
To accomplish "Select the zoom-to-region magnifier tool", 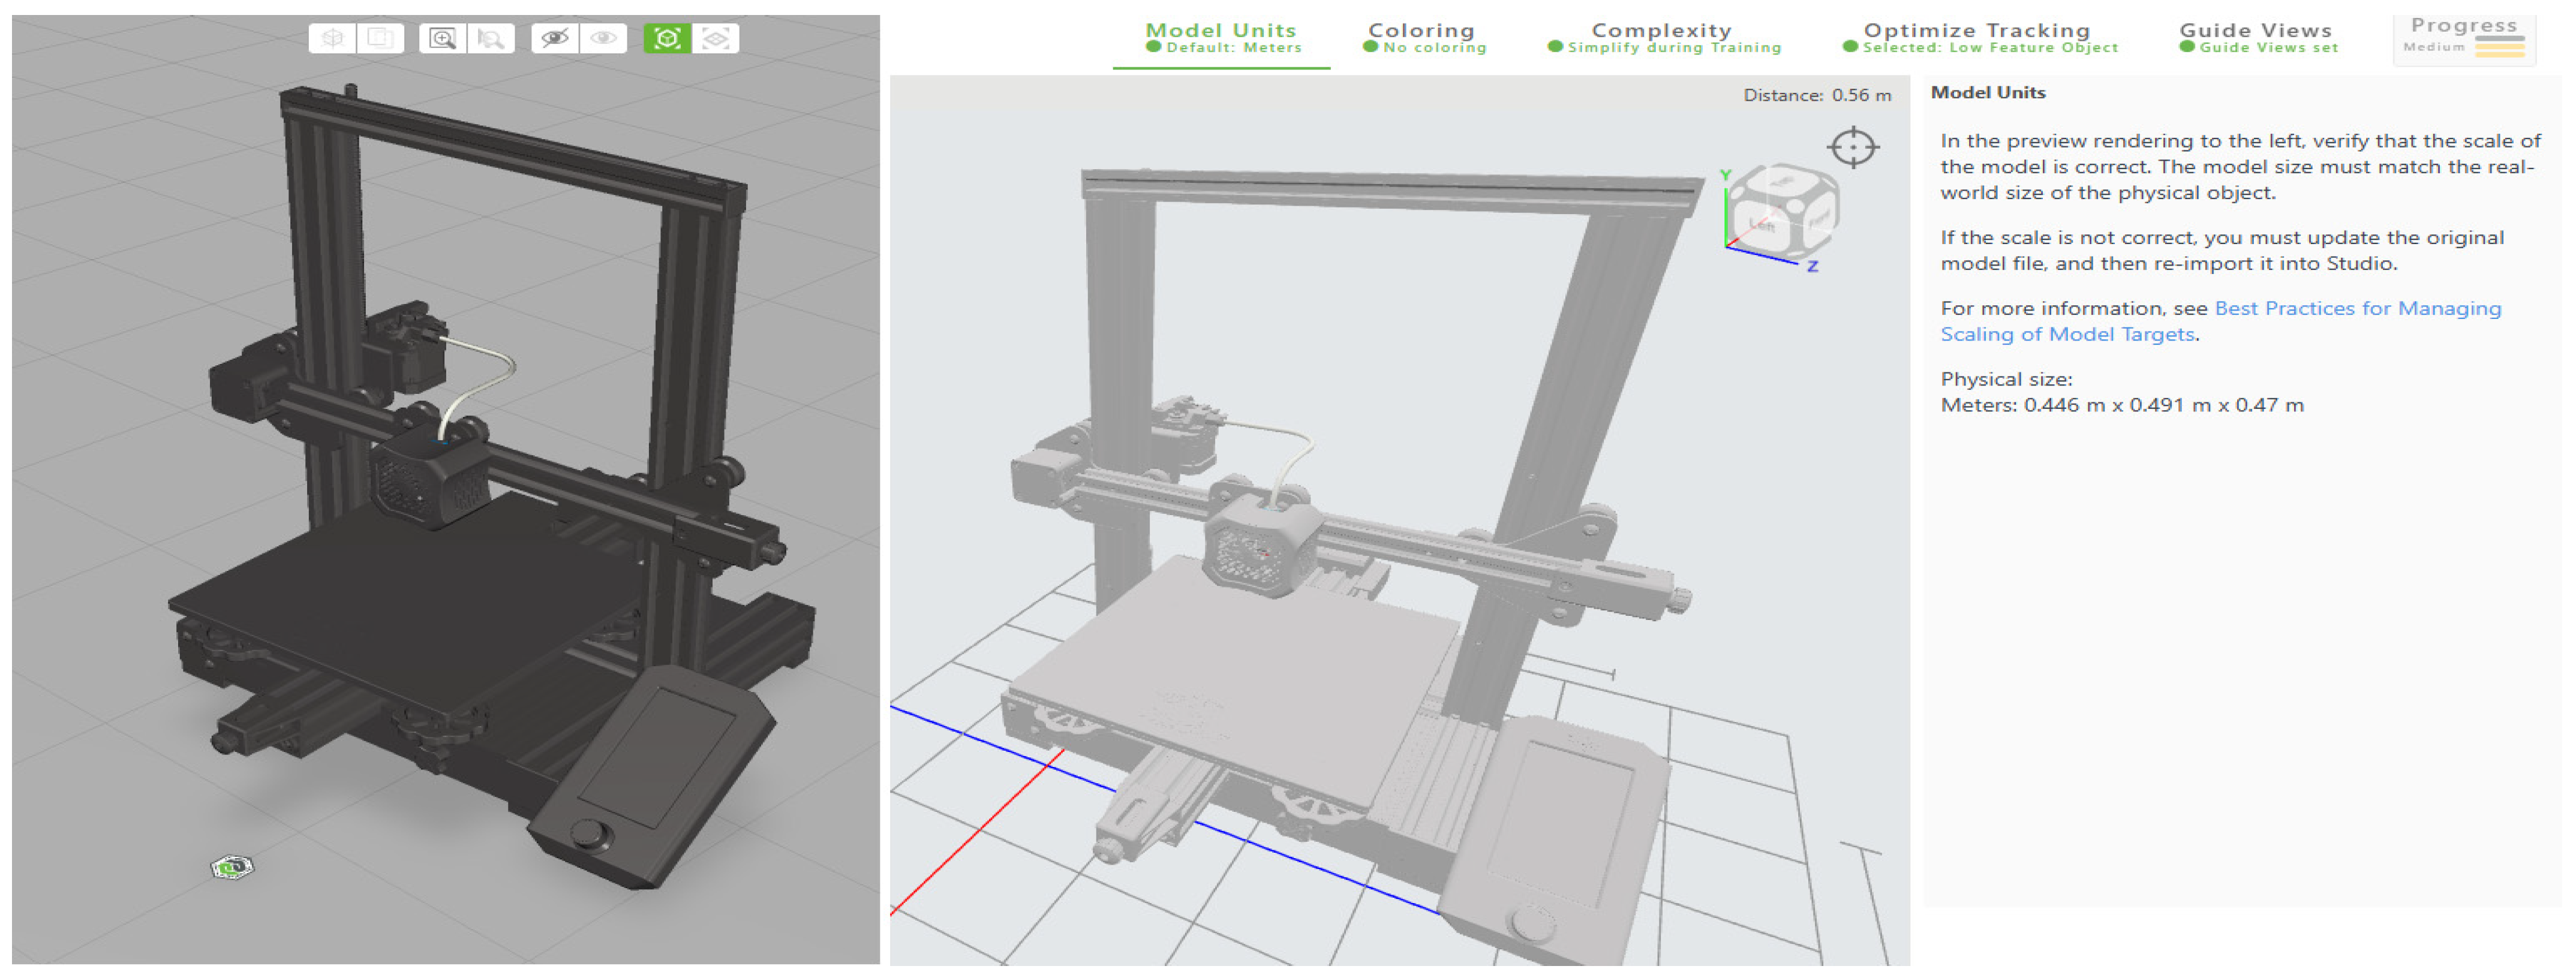I will click(442, 38).
